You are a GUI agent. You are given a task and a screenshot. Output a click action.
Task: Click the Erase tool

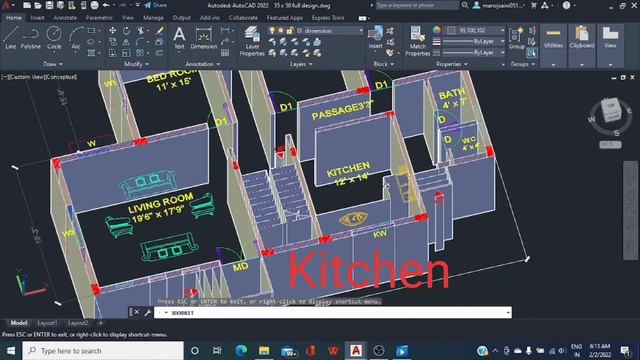coord(160,31)
